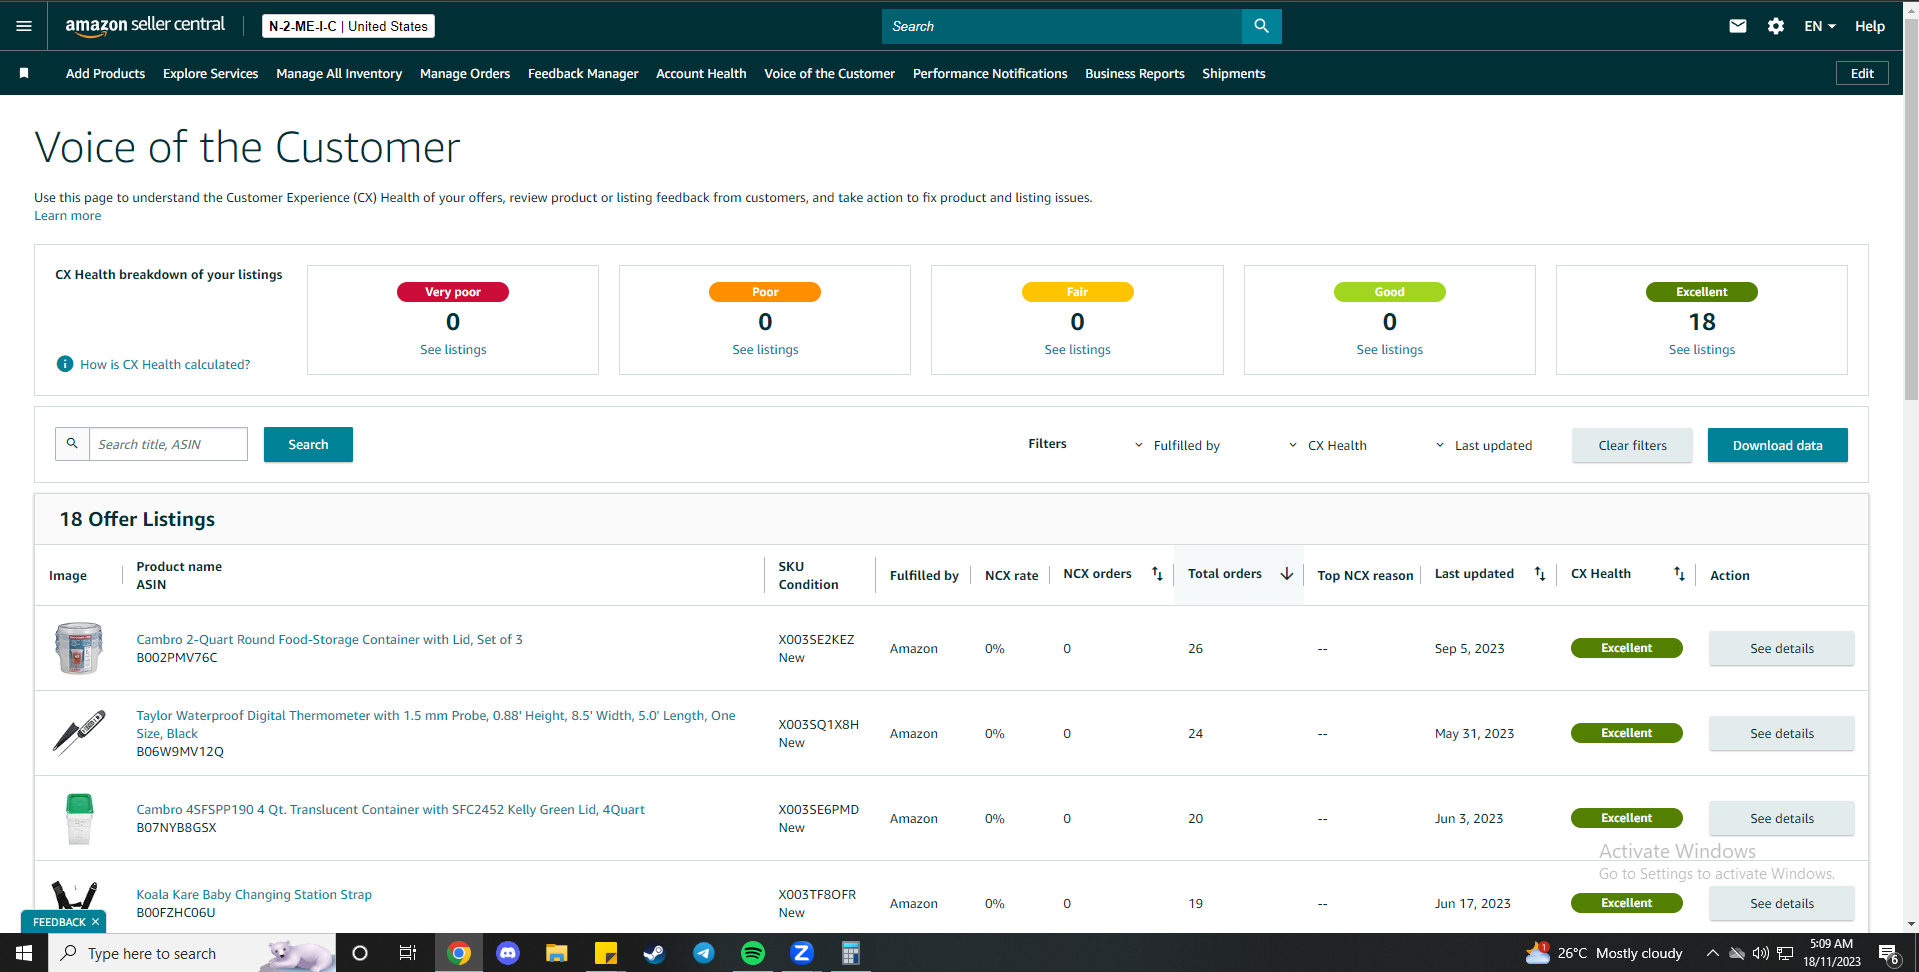See details for Cambro 2-Quart container
This screenshot has height=972, width=1919.
pyautogui.click(x=1781, y=648)
